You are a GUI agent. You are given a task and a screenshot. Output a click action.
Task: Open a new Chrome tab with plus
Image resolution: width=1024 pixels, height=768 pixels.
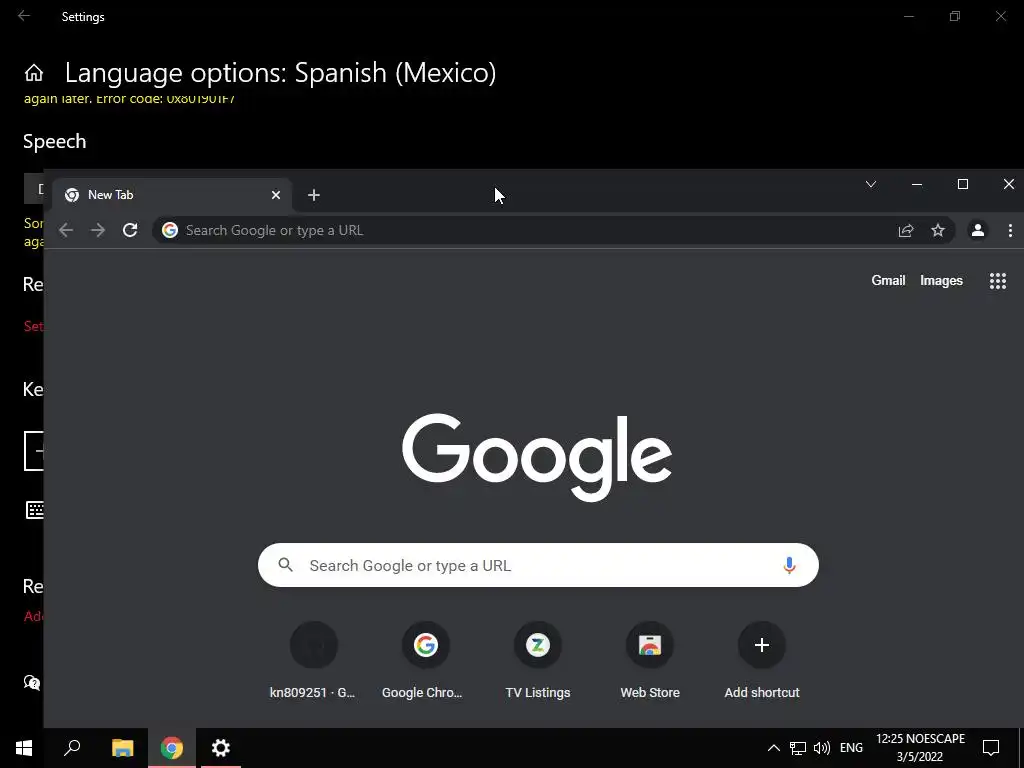coord(313,195)
